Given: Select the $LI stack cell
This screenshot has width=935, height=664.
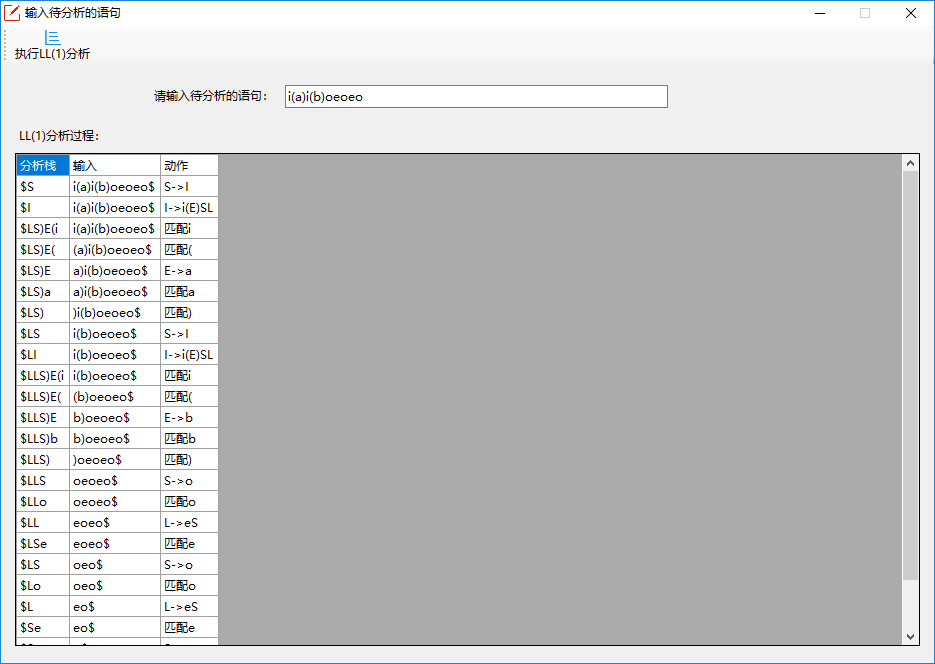Looking at the screenshot, I should pyautogui.click(x=43, y=355).
